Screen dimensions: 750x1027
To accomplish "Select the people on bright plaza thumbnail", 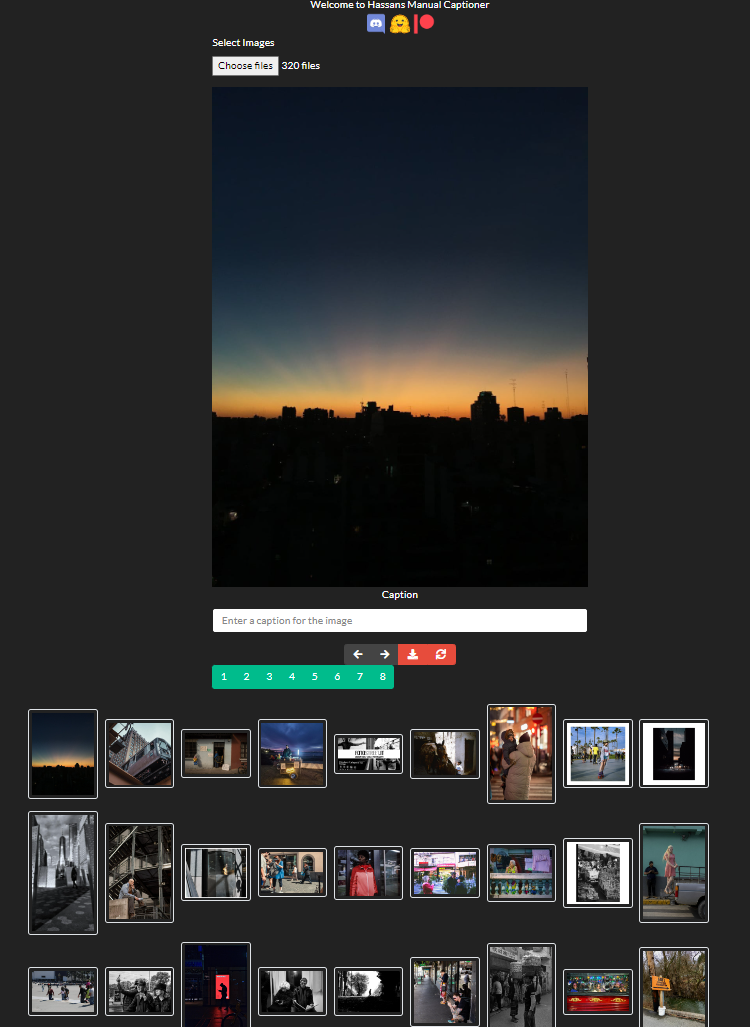I will [x=63, y=992].
